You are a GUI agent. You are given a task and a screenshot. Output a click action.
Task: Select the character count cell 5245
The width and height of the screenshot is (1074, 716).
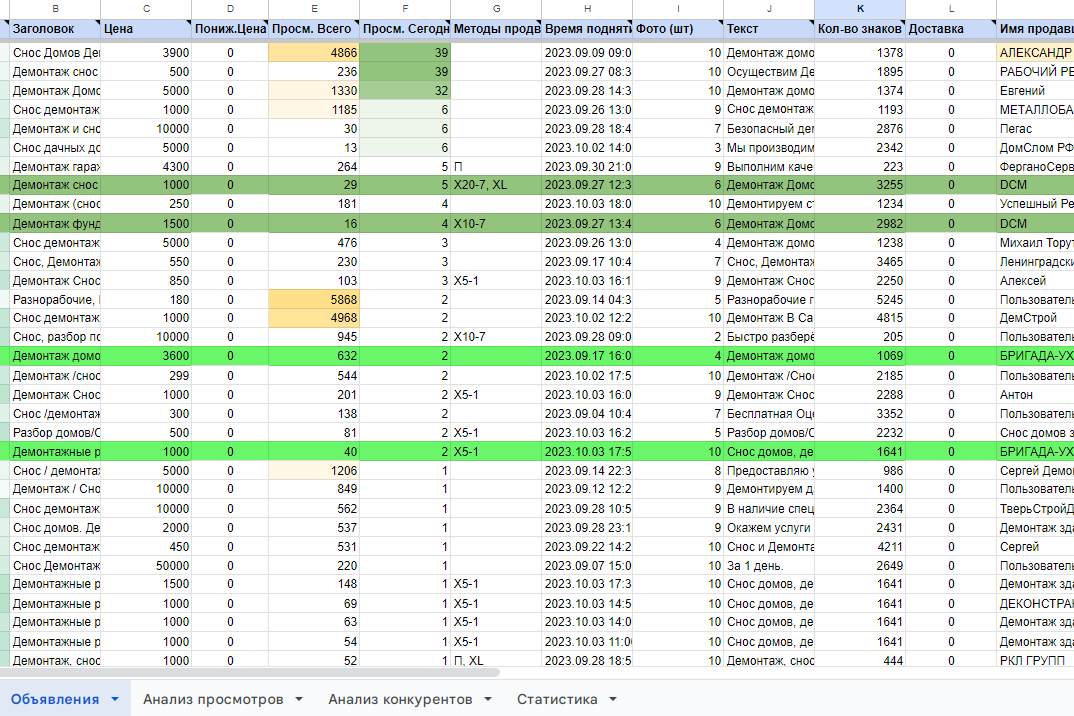click(x=860, y=299)
